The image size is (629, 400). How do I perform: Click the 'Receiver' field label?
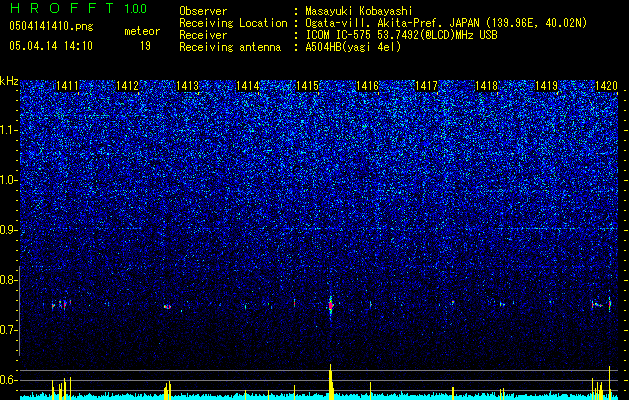pos(203,35)
